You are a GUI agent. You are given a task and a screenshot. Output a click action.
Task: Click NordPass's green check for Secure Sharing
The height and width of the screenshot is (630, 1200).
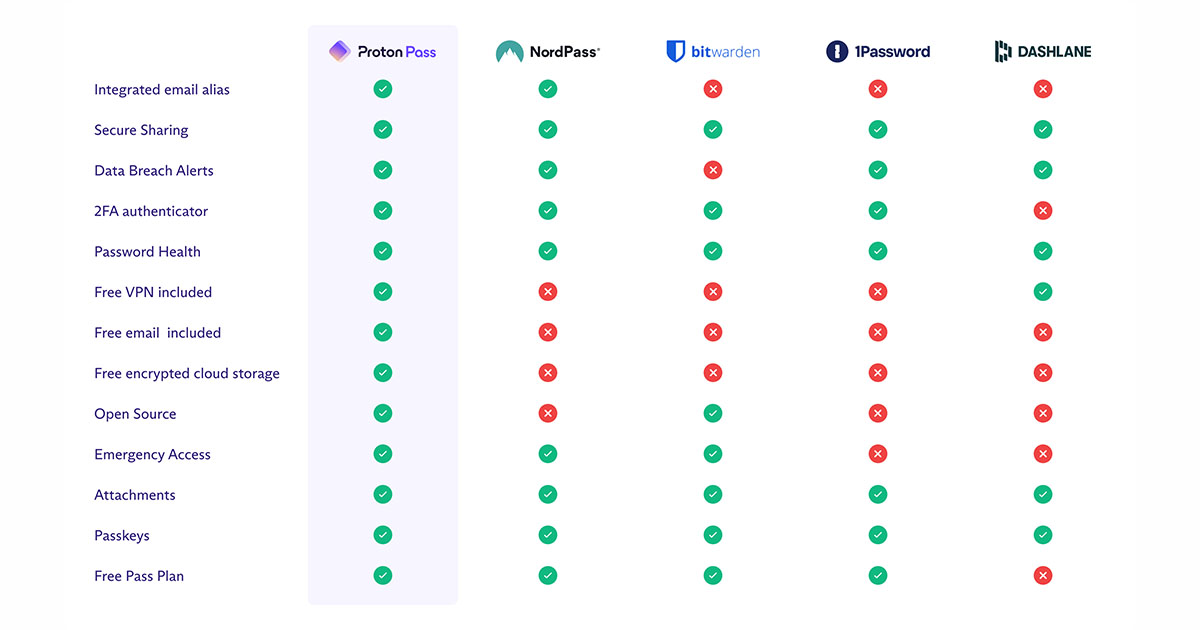547,129
